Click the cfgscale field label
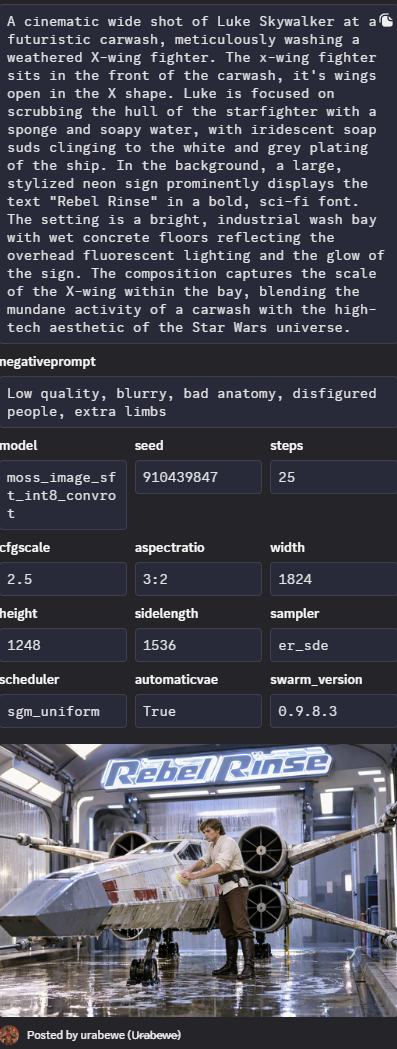 click(x=25, y=547)
